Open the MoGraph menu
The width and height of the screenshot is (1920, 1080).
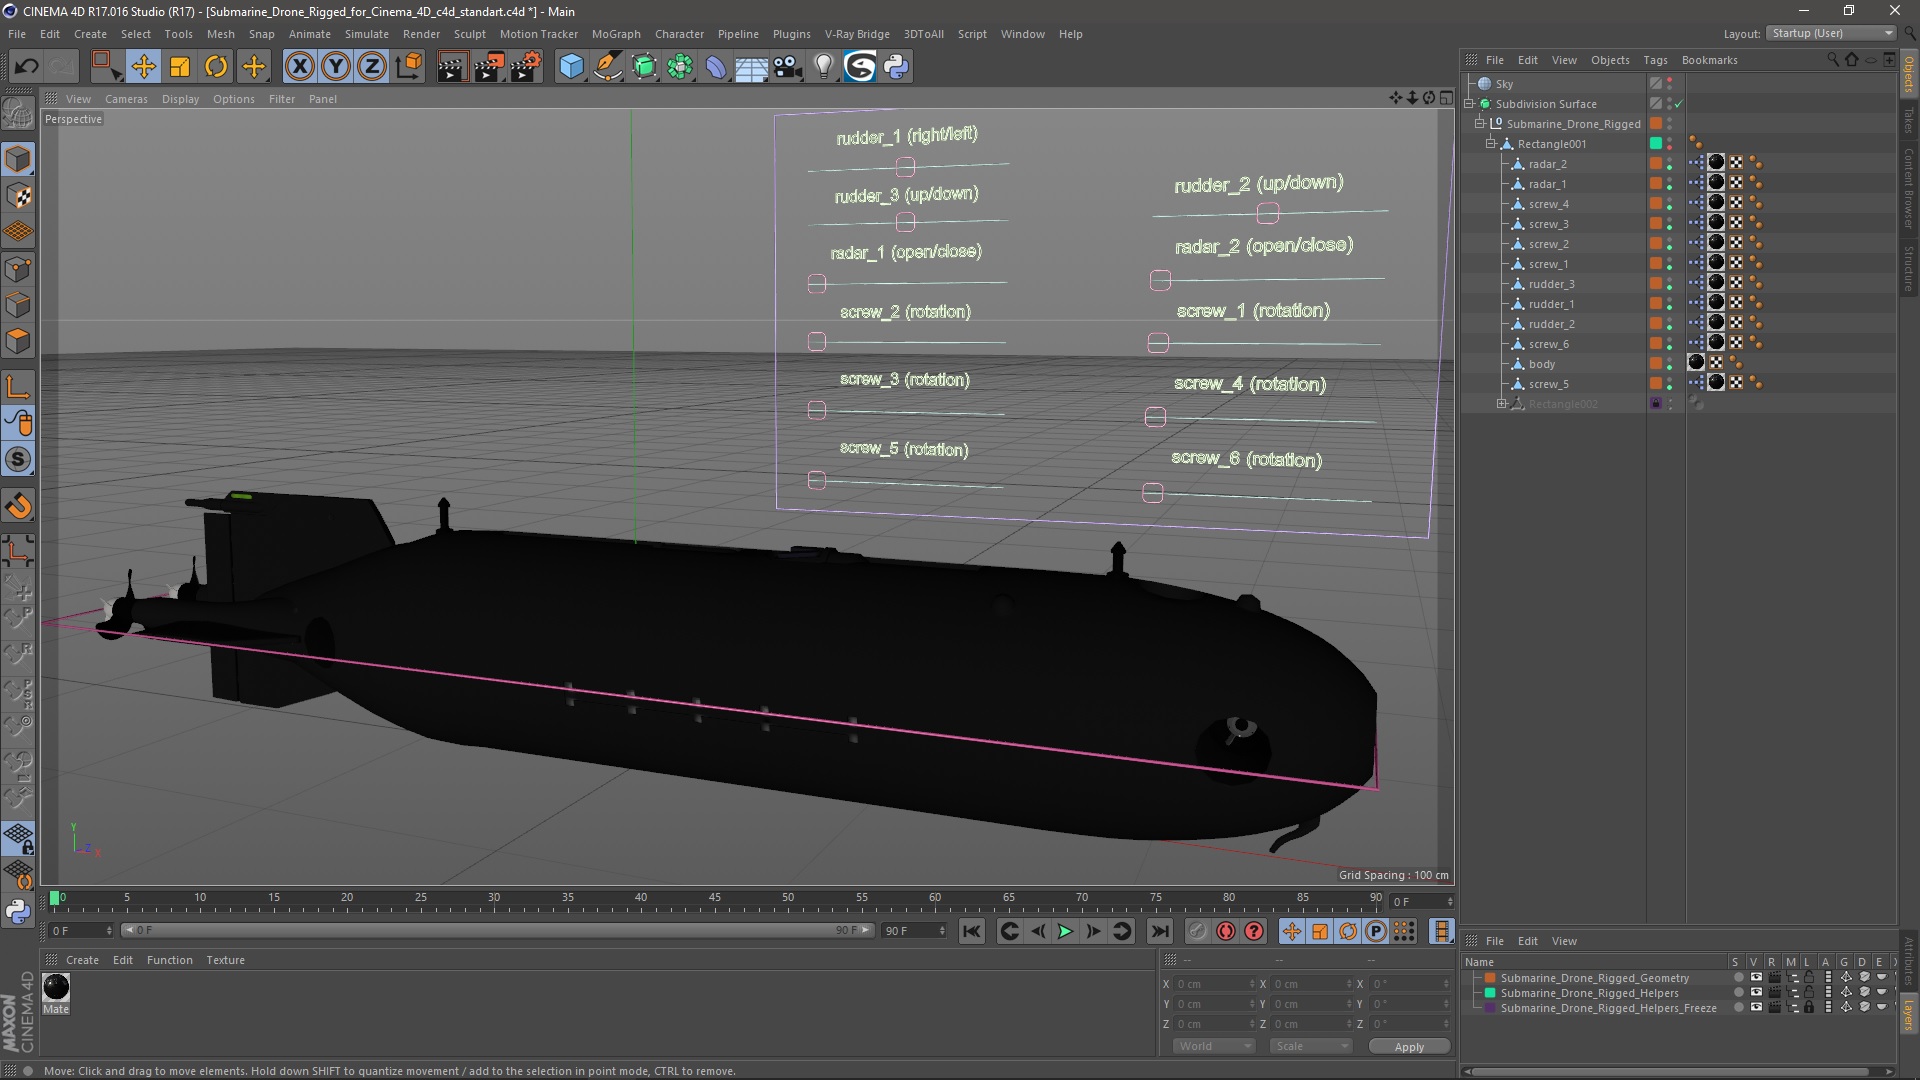616,34
